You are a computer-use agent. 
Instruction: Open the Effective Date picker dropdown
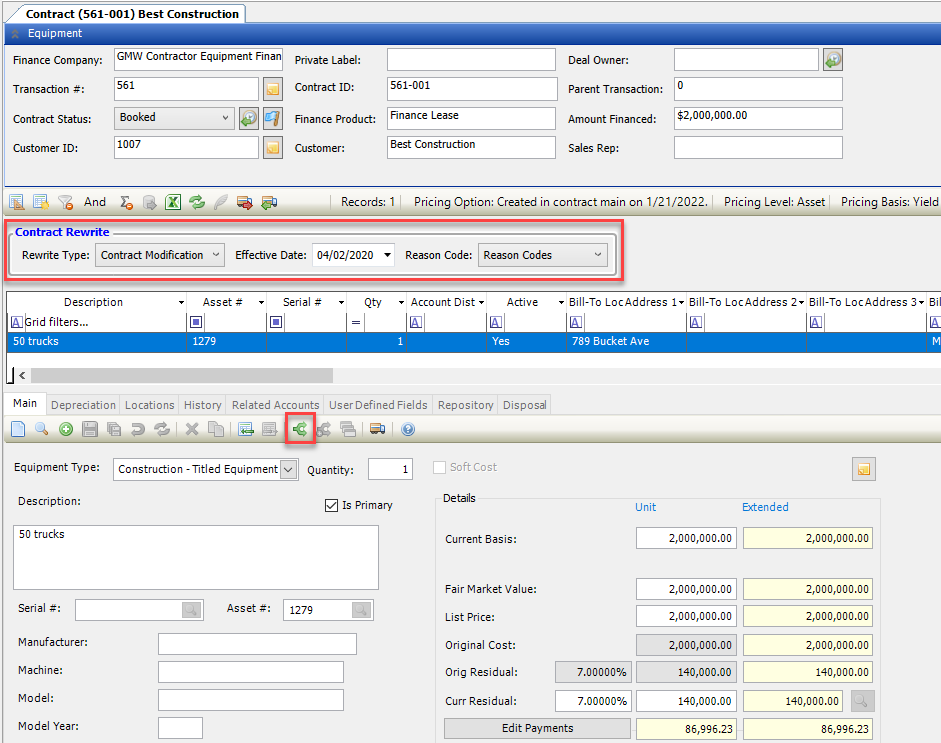388,255
